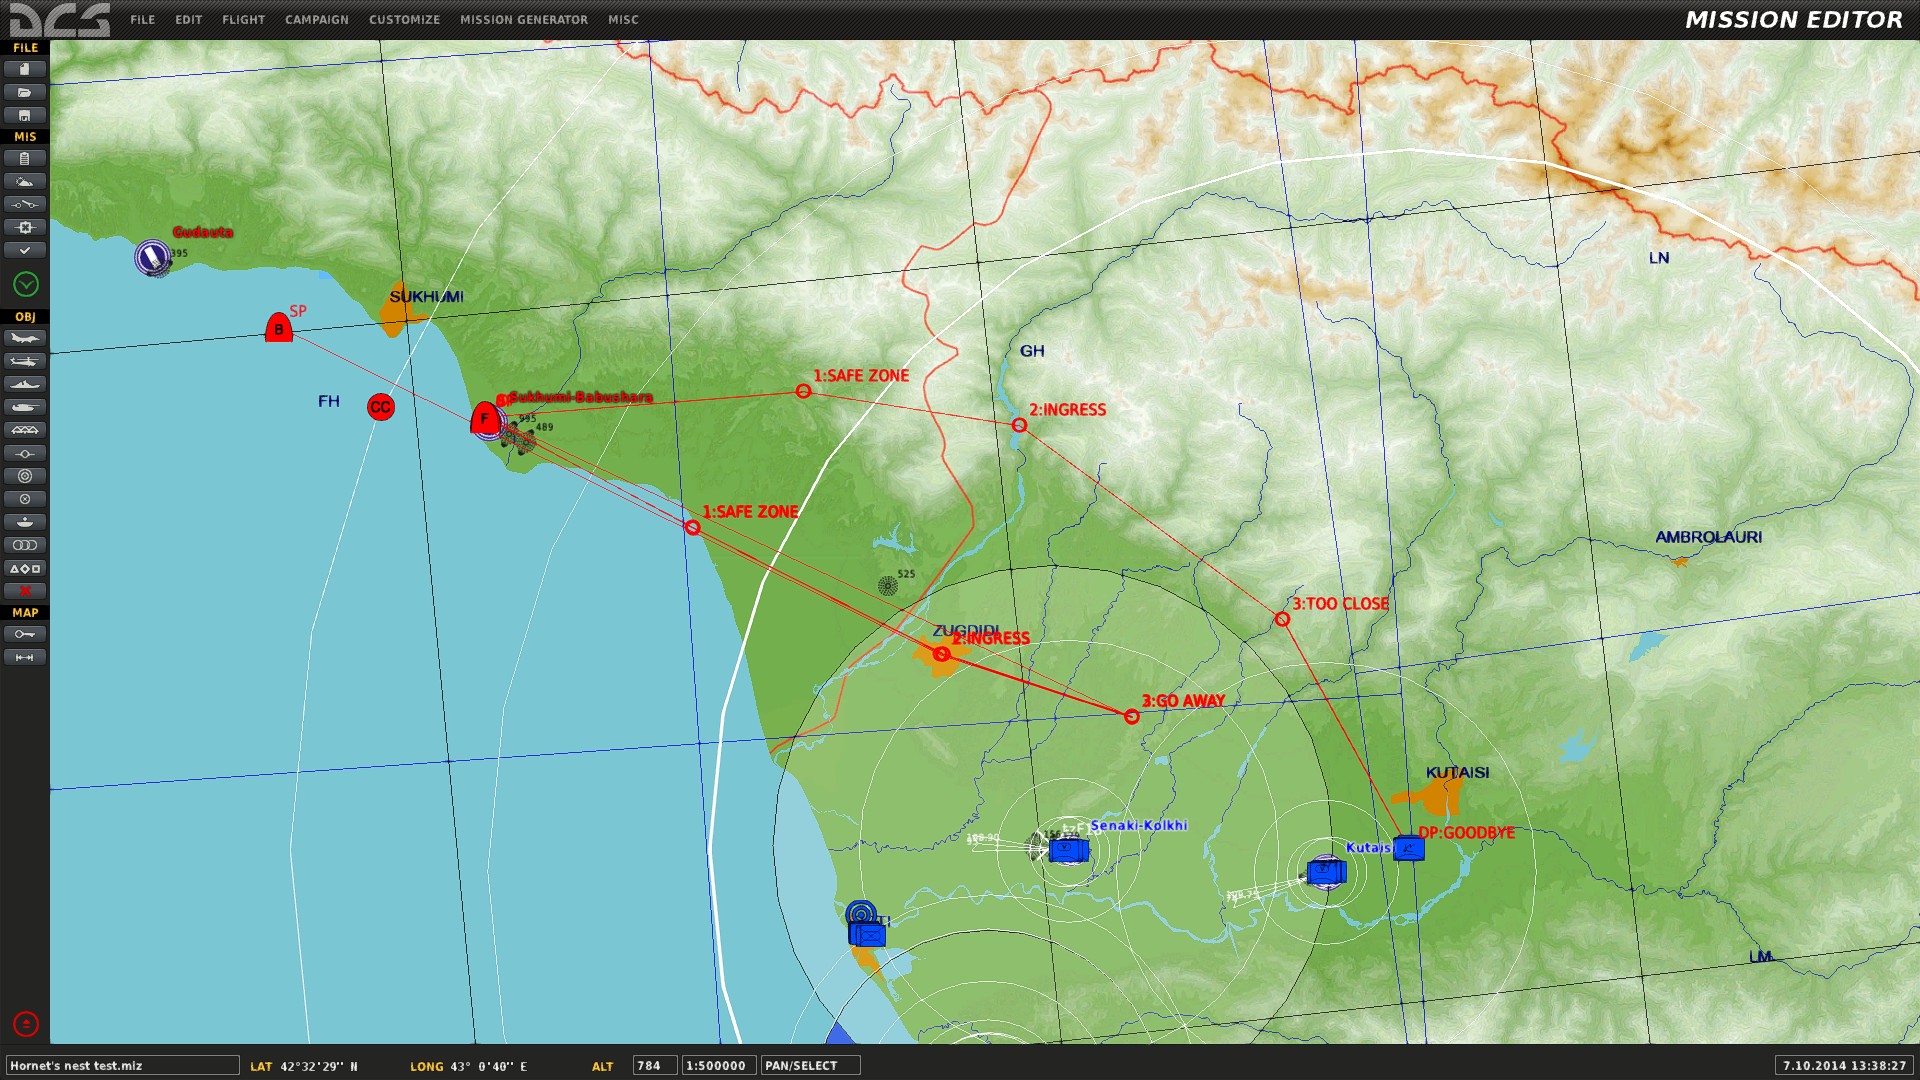The height and width of the screenshot is (1080, 1920).
Task: Click the 2:INGRESS waypoint near GH
Action: [x=1019, y=425]
